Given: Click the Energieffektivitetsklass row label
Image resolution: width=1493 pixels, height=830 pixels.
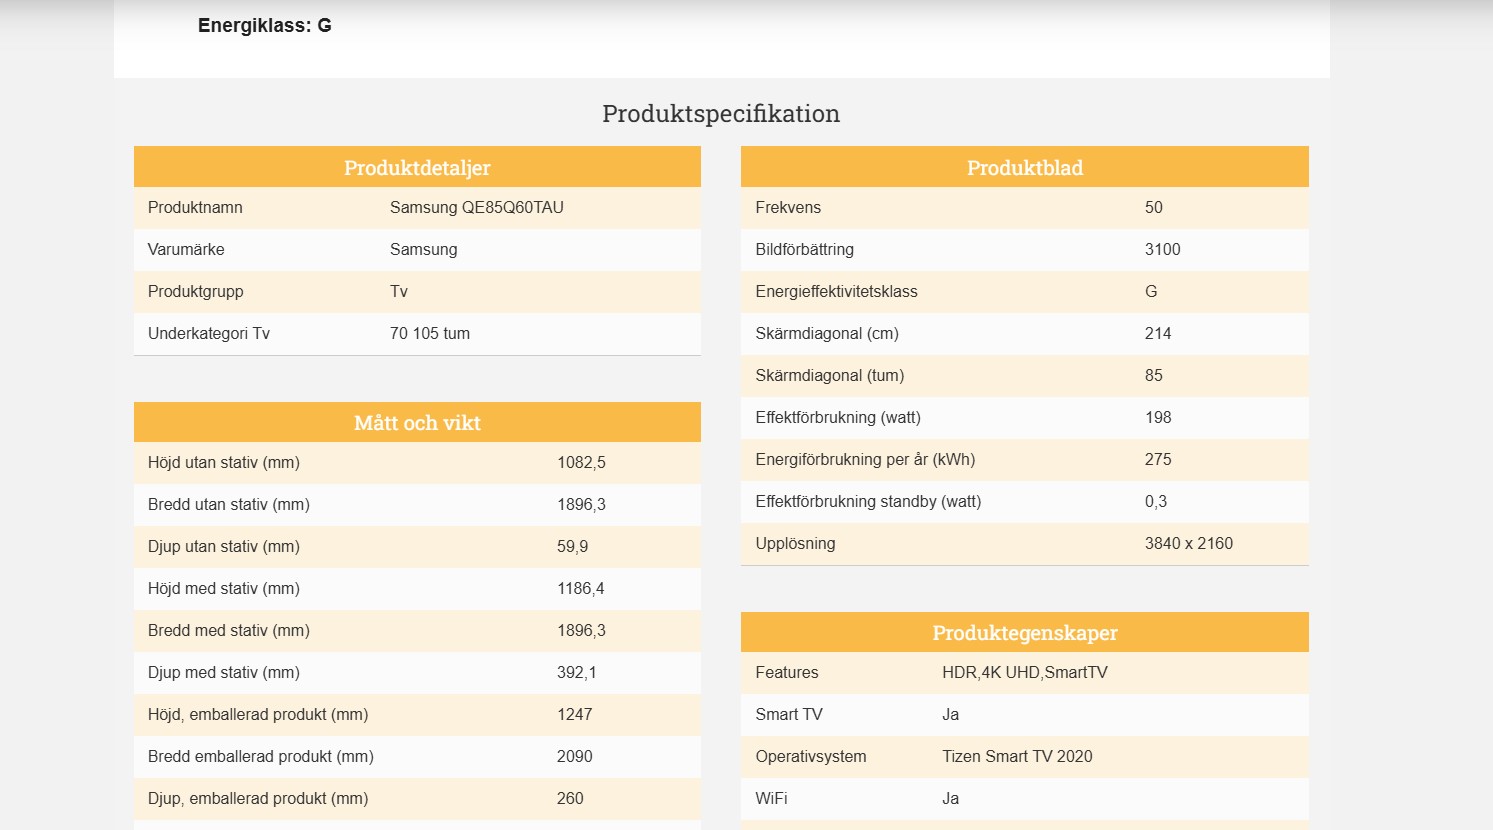Looking at the screenshot, I should [836, 292].
